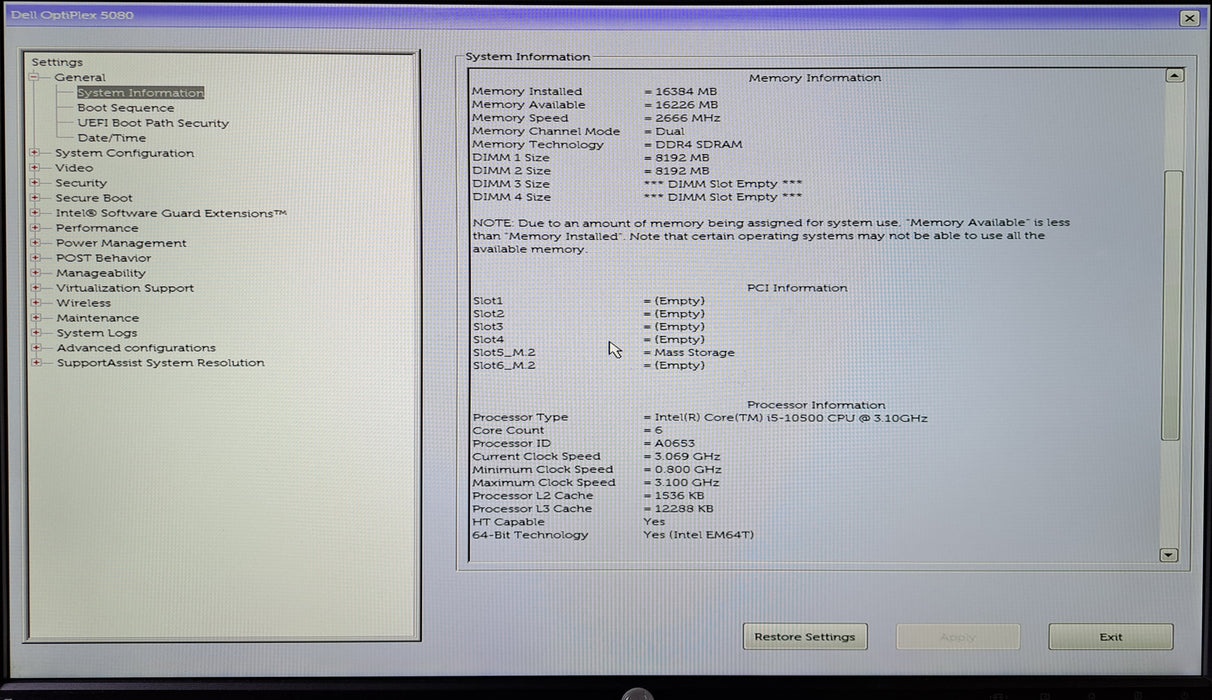Expand the Advanced configurations node
1212x700 pixels.
[35, 348]
